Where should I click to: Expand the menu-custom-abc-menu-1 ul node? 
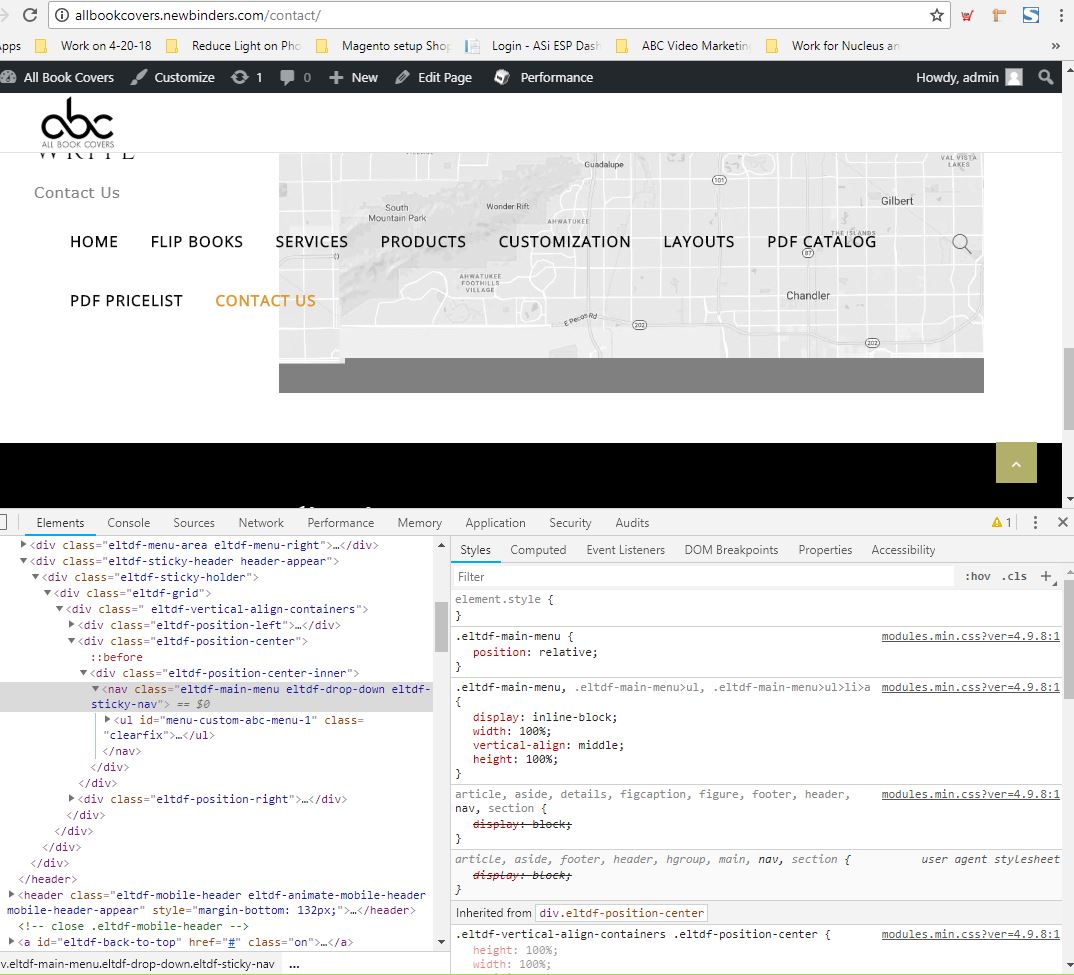click(108, 719)
